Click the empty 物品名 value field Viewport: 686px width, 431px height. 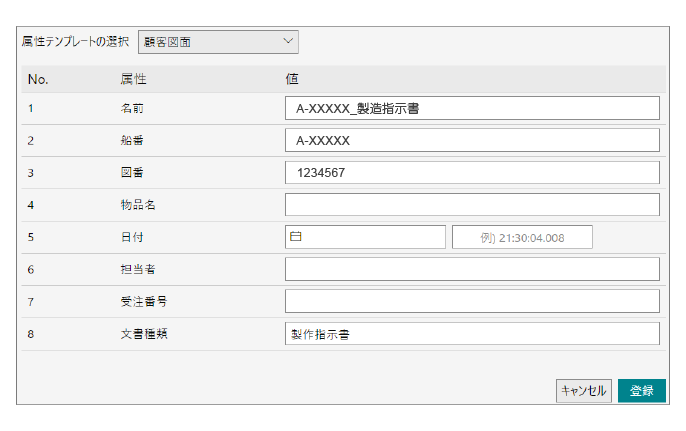[x=472, y=205]
